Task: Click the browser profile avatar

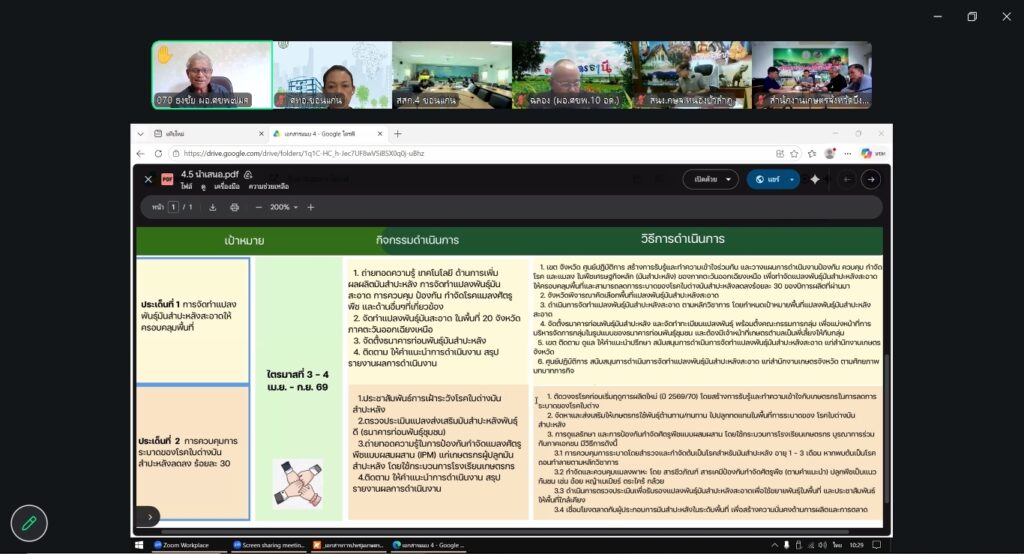Action: point(829,154)
